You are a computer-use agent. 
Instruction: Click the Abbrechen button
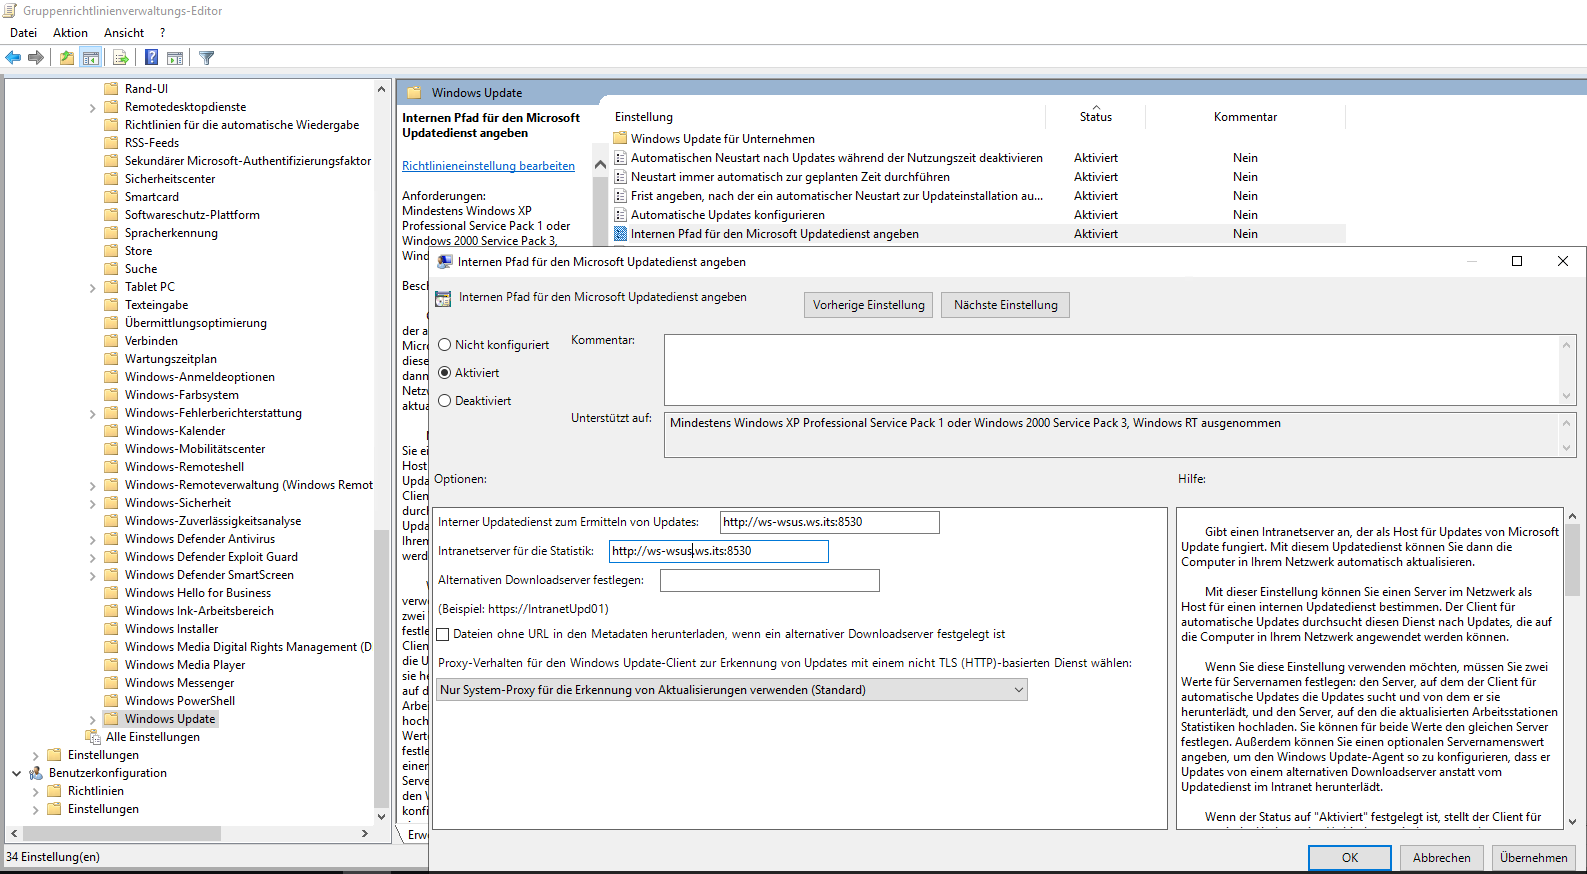pyautogui.click(x=1442, y=858)
